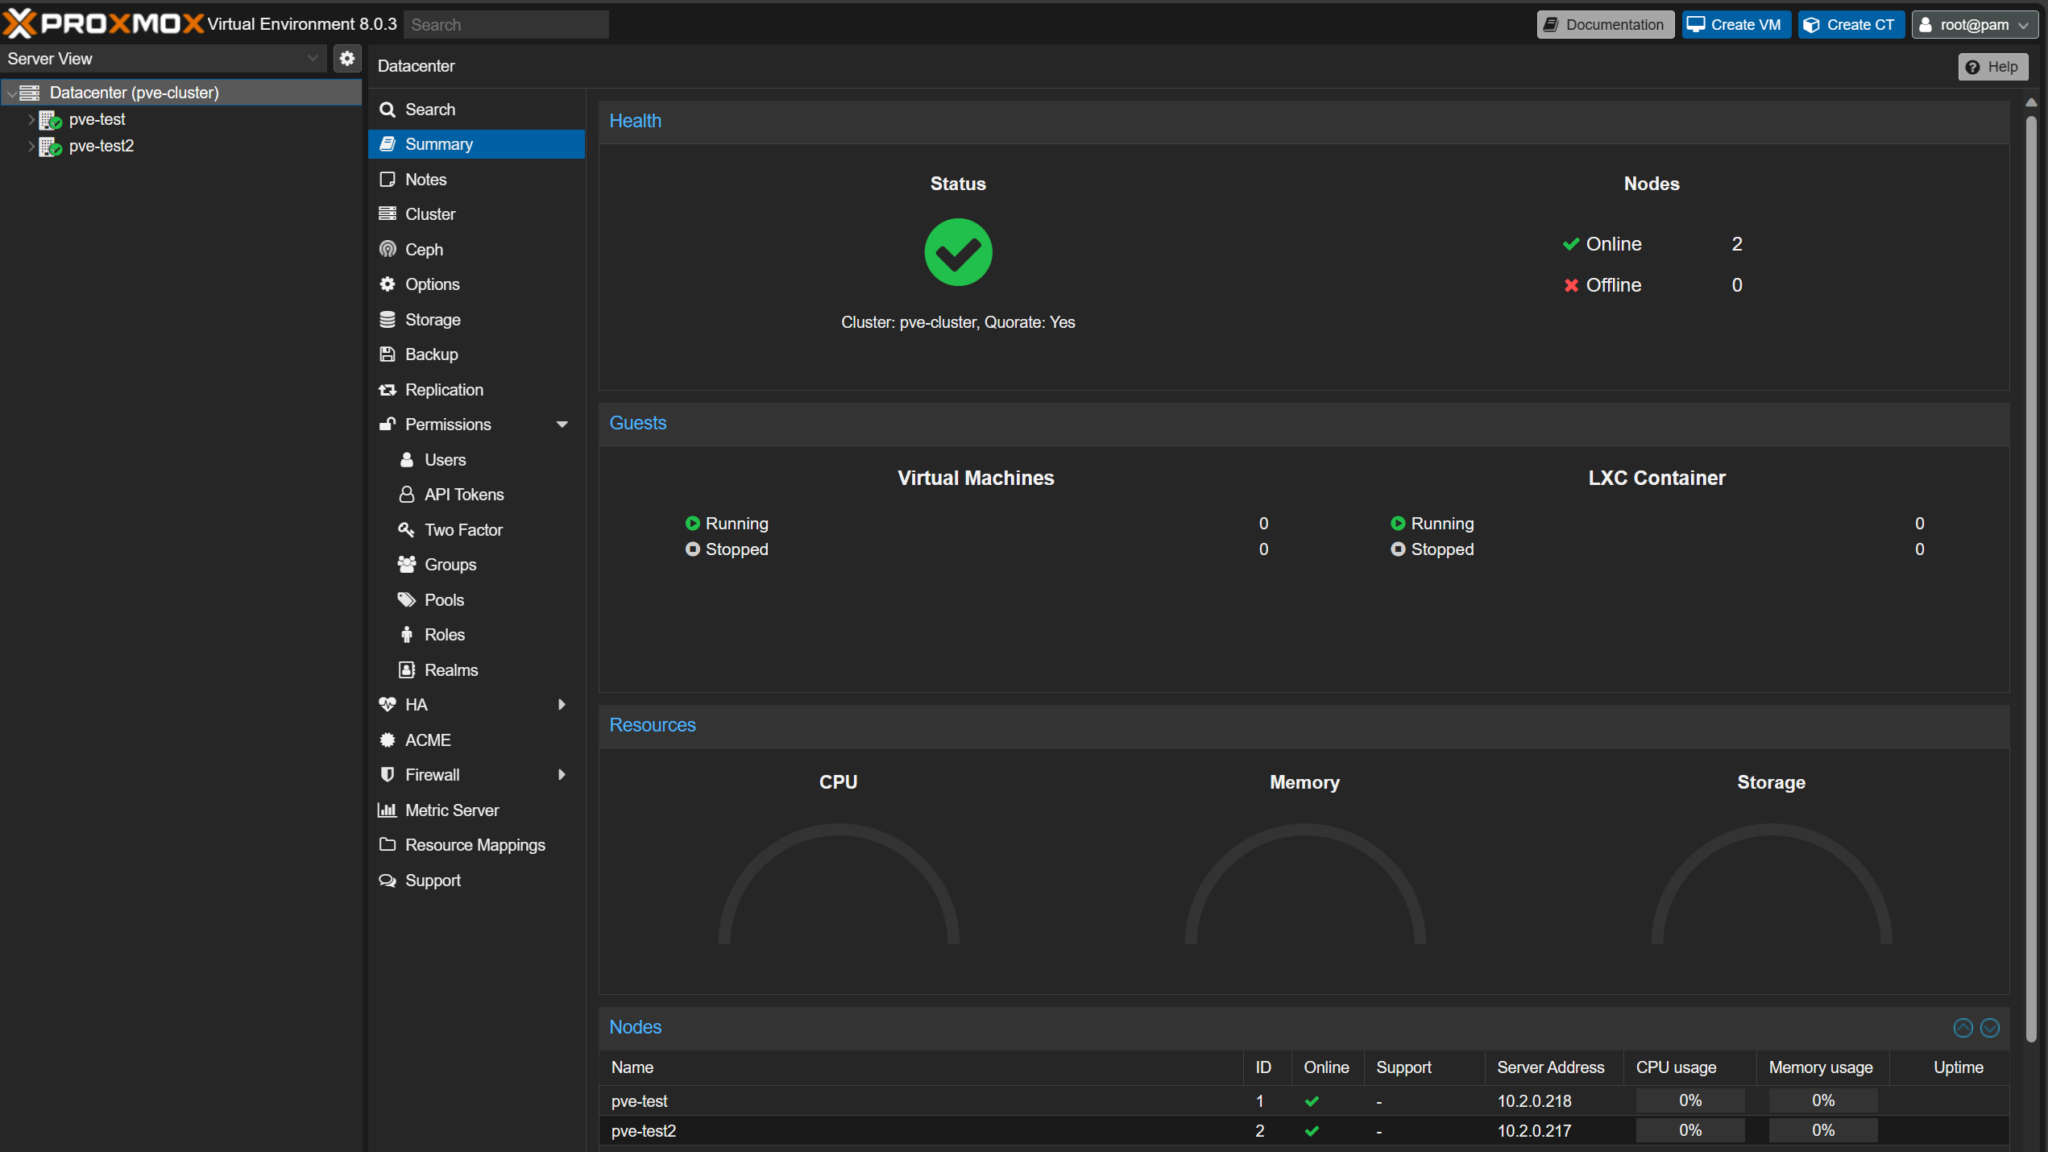Open the Cluster menu item

pyautogui.click(x=476, y=214)
